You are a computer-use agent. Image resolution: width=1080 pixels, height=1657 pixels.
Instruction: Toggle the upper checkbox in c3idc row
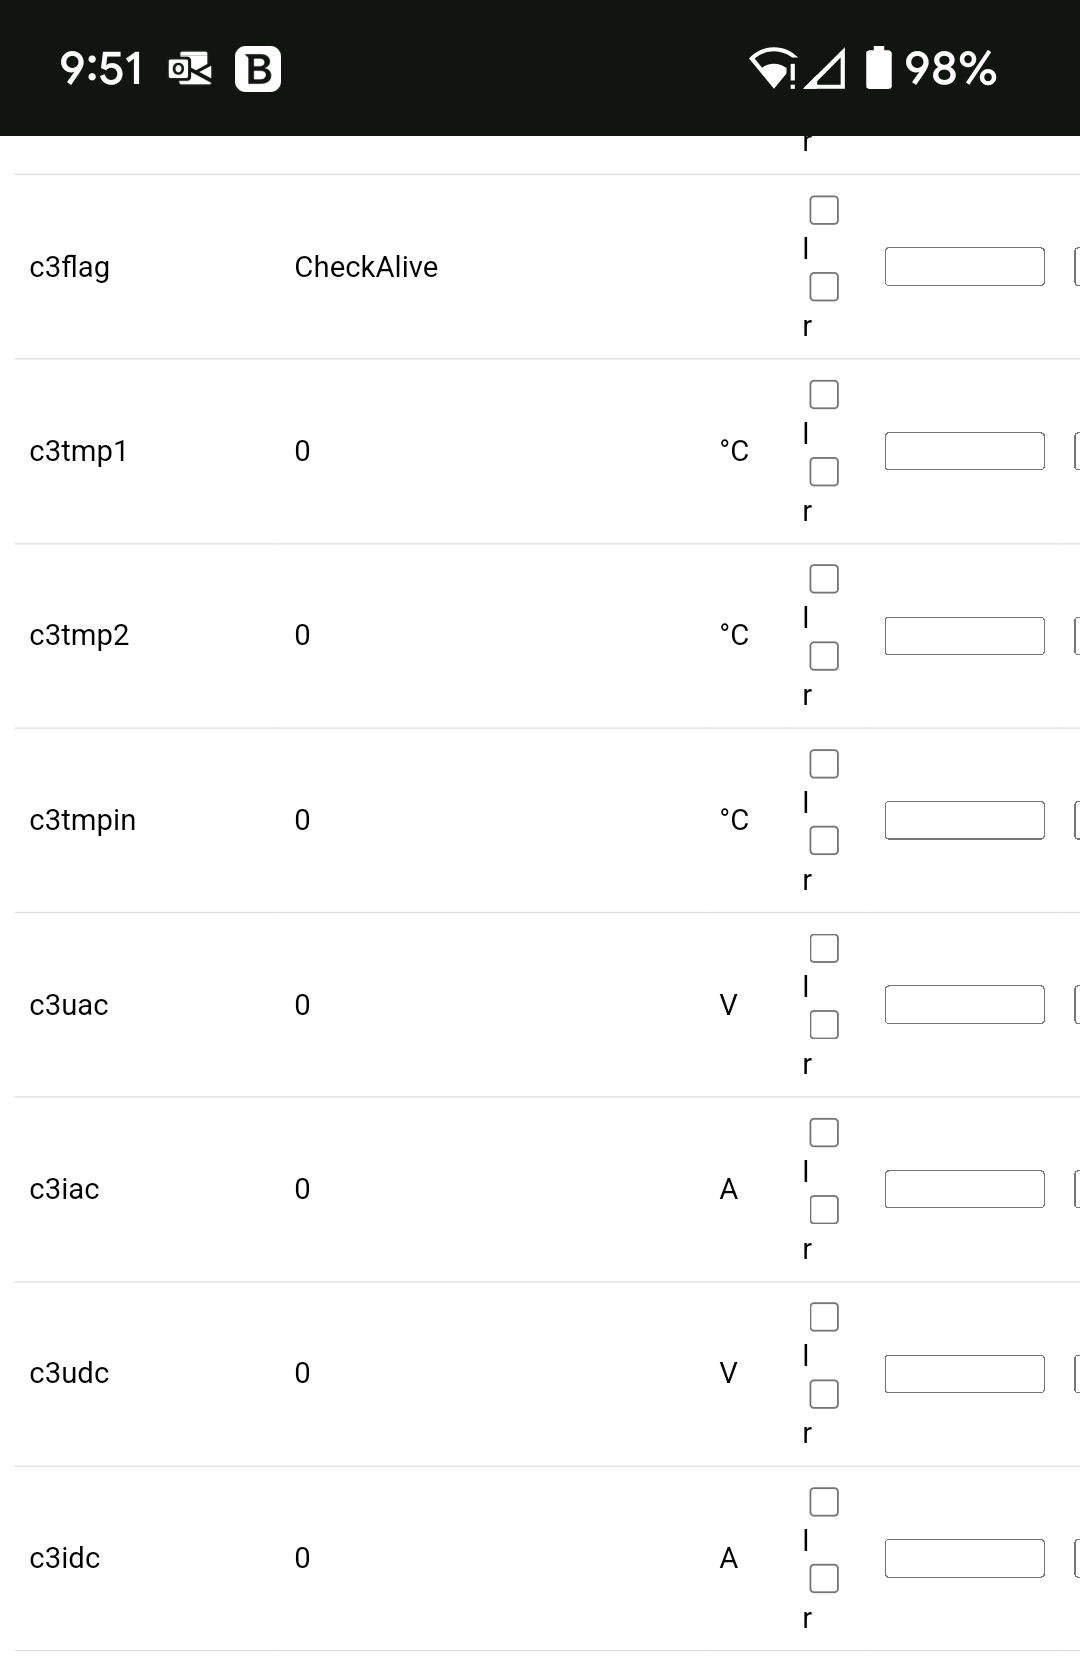click(824, 1502)
